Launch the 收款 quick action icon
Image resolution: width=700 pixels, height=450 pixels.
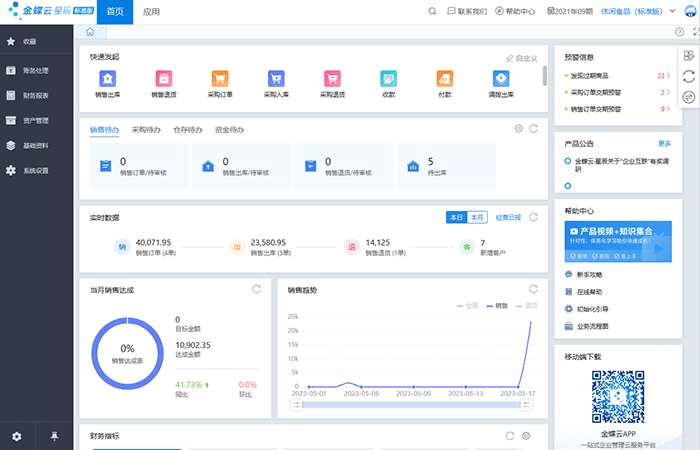click(x=388, y=79)
